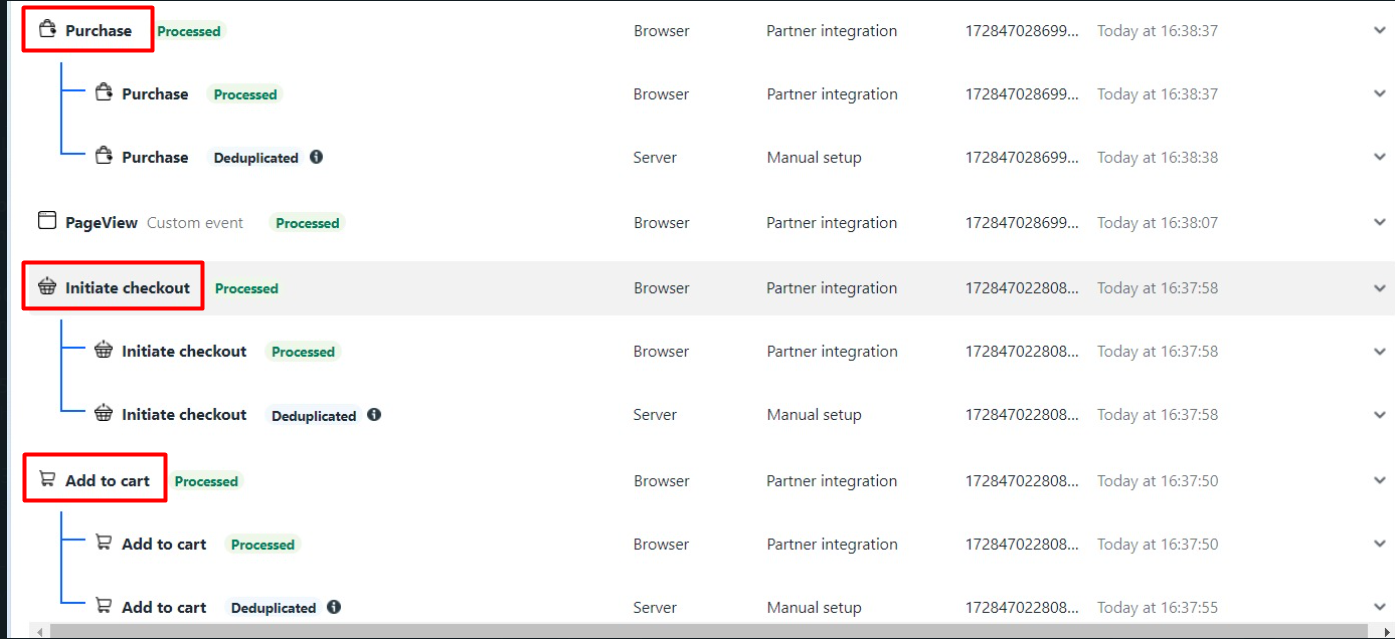Click the Deduplicated badge on Server Purchase
The image size is (1395, 639).
(x=256, y=158)
